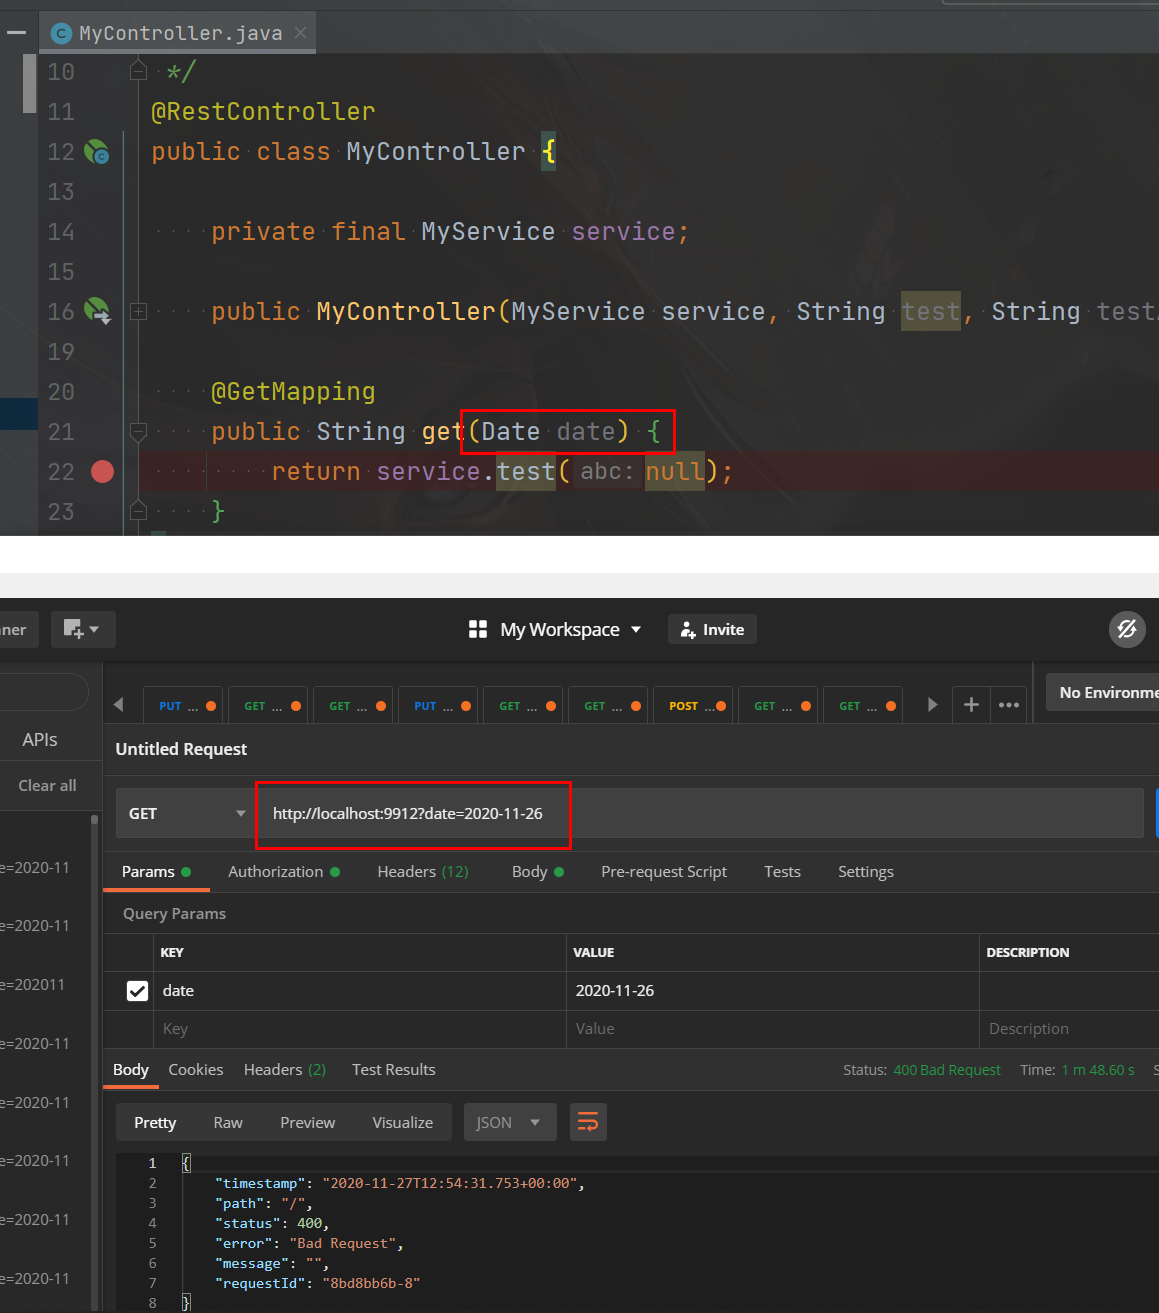Open the new window dropdown in Postman
Image resolution: width=1159 pixels, height=1313 pixels.
(x=83, y=629)
